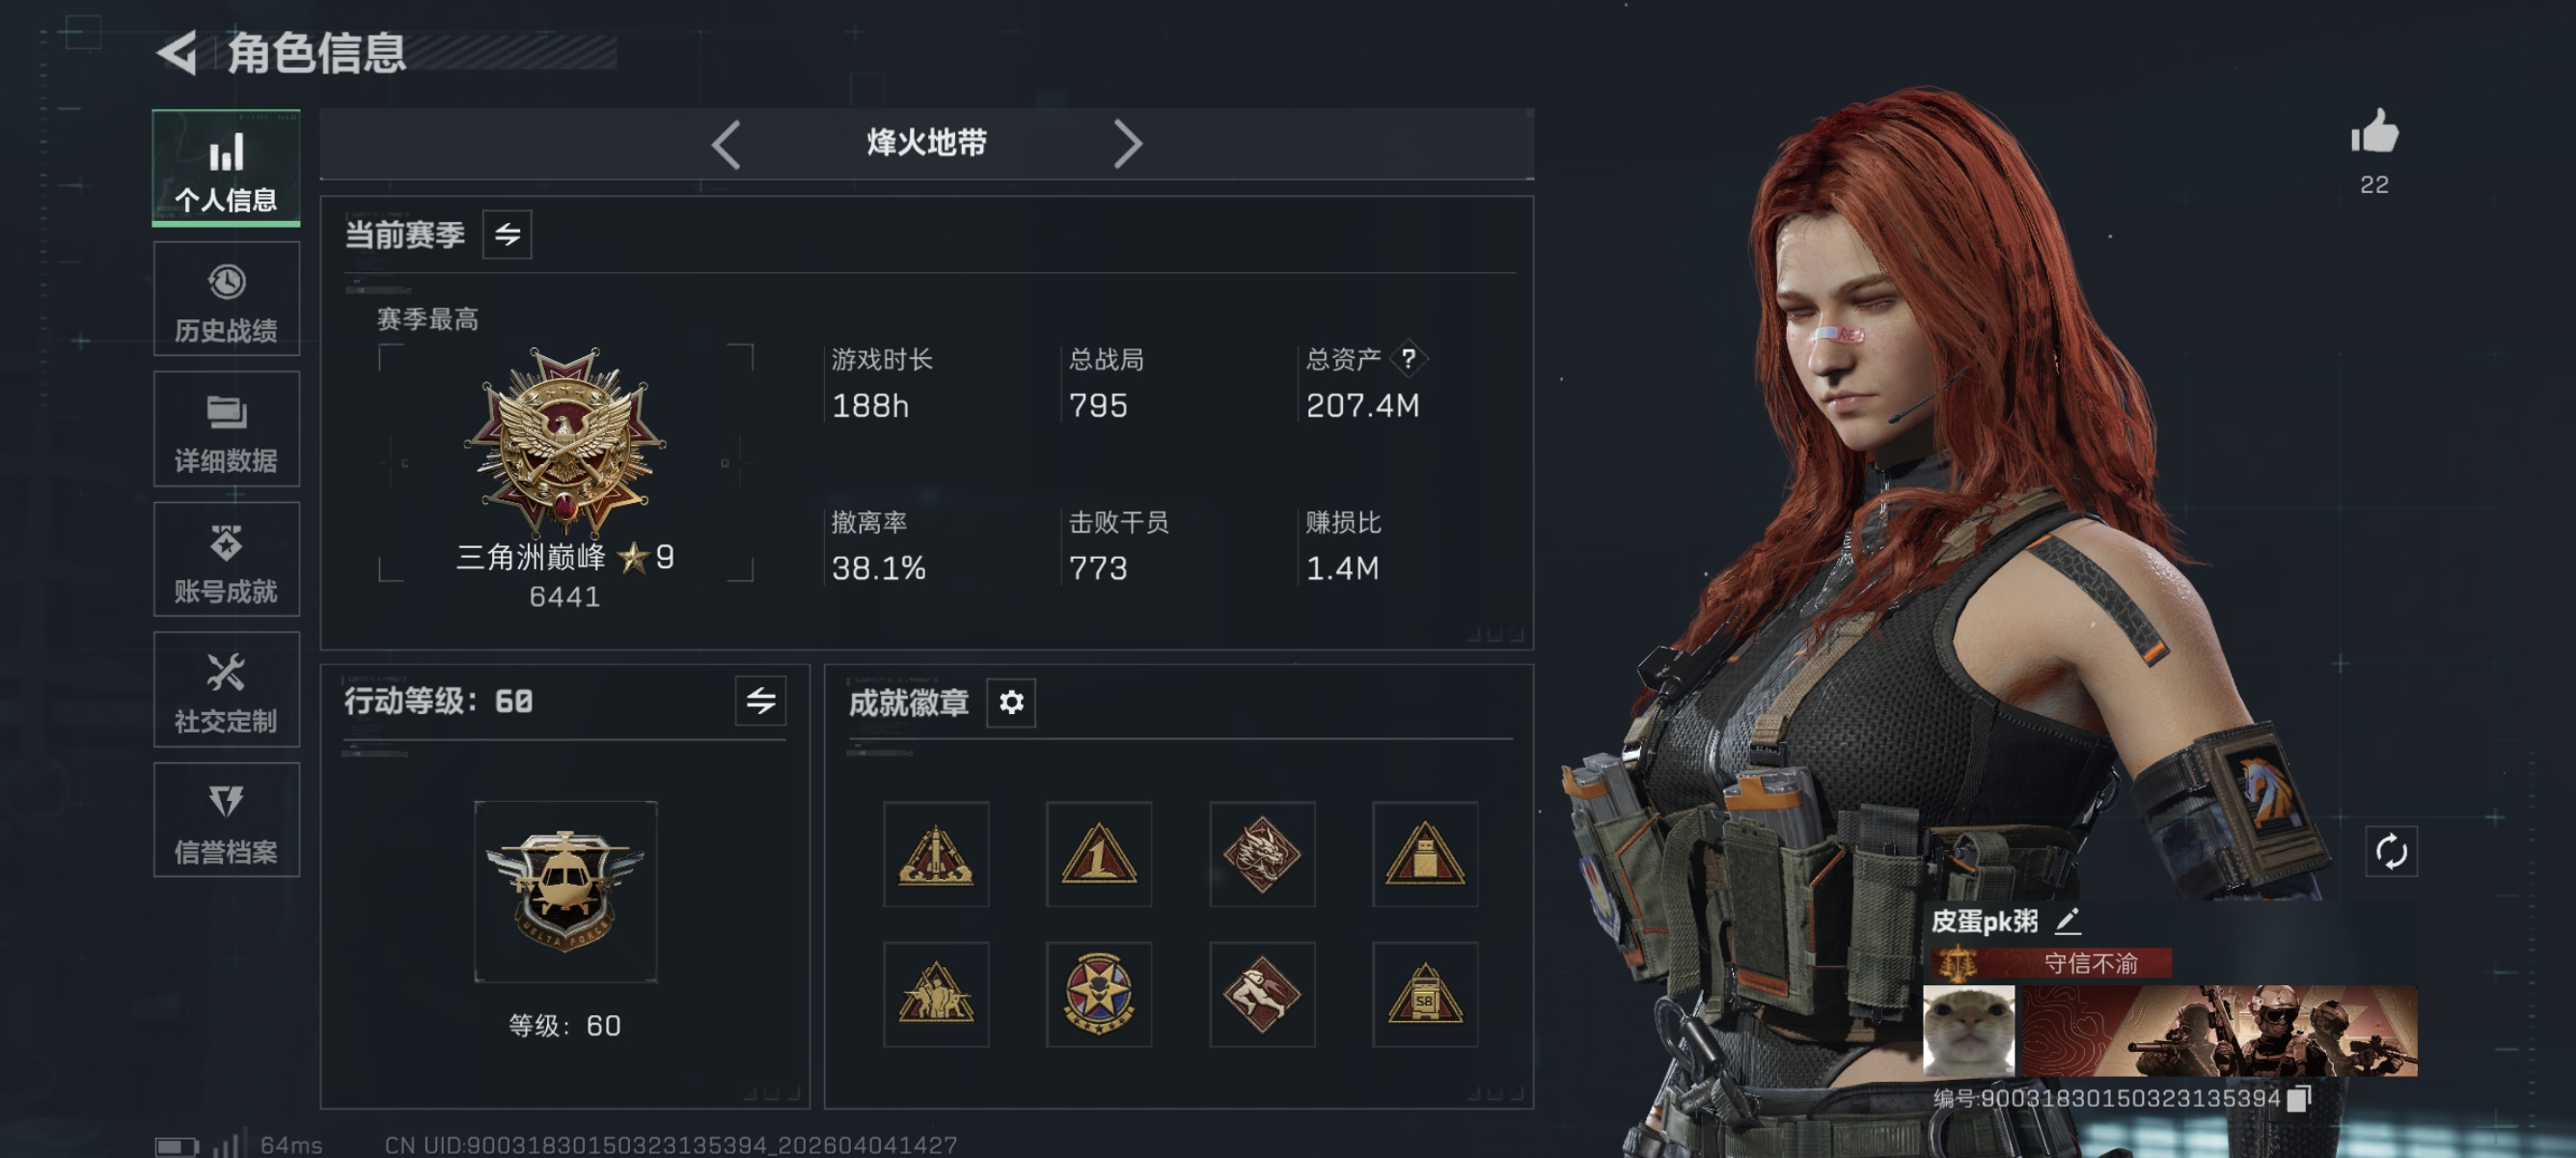Open the 信誉档案 section
The height and width of the screenshot is (1158, 2576).
tap(226, 820)
